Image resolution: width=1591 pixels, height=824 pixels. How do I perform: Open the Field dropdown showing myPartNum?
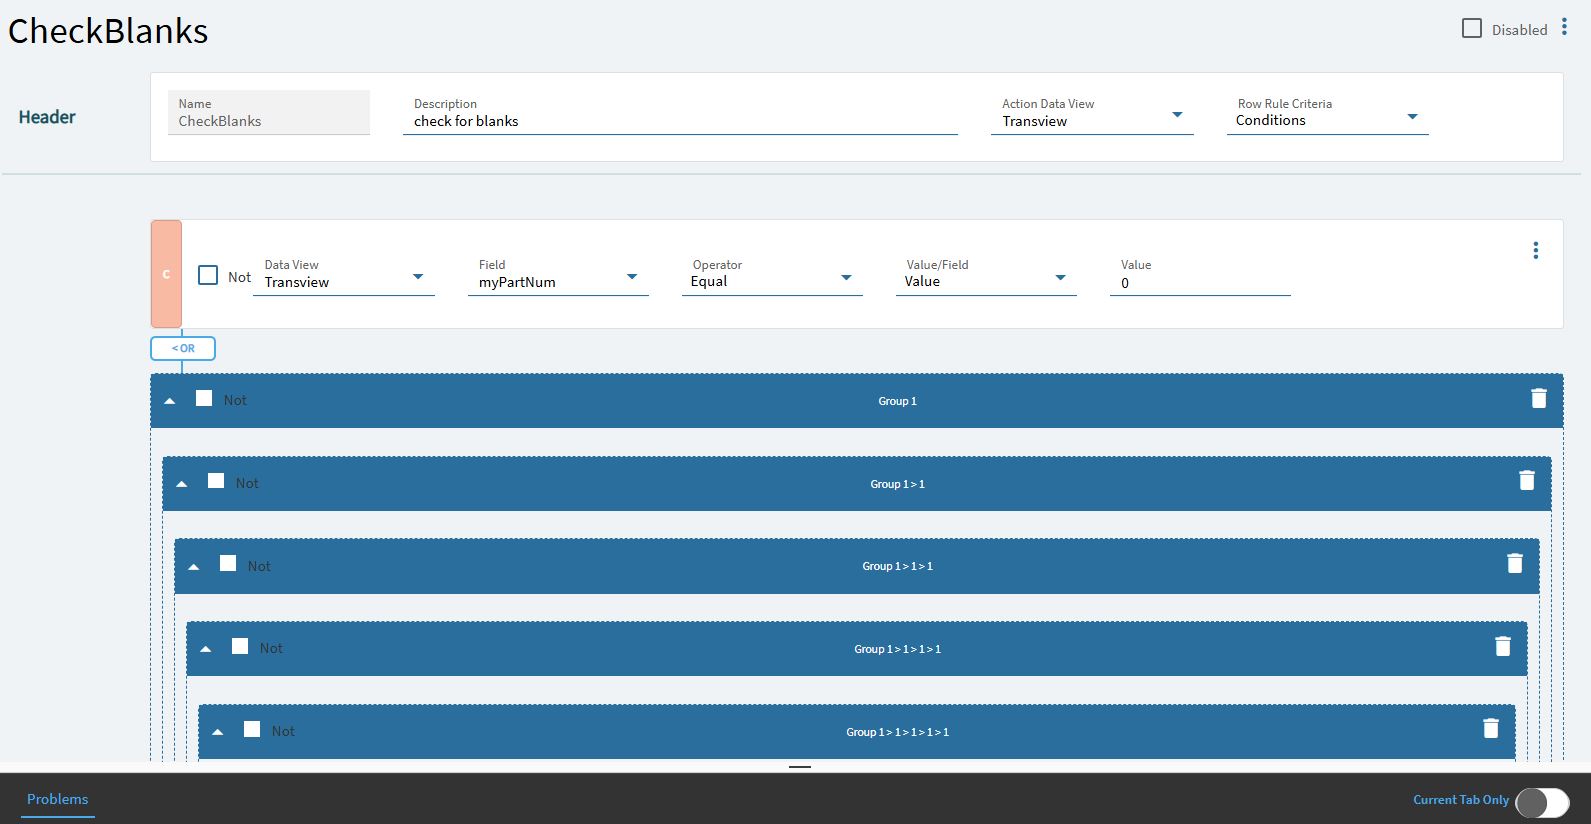coord(558,275)
